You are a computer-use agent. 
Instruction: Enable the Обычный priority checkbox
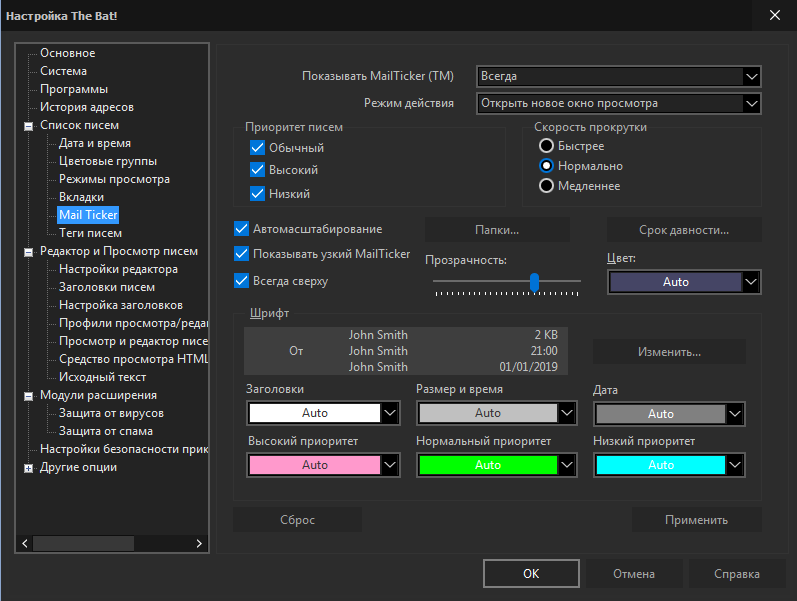click(257, 147)
